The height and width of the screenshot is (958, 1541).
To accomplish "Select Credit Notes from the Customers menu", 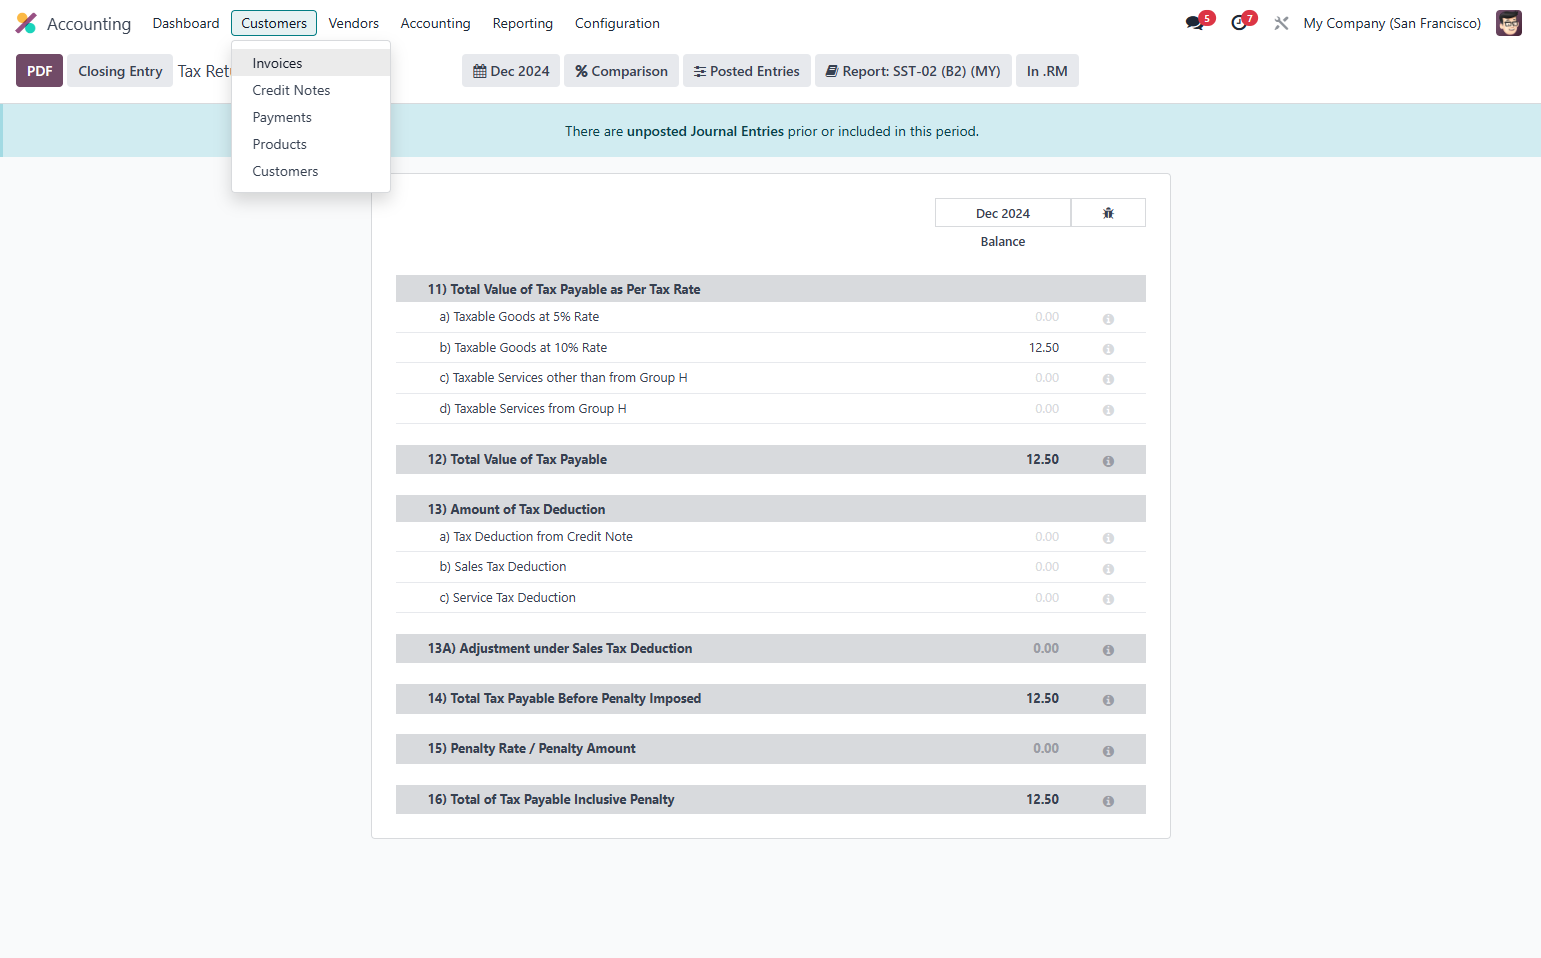I will coord(311,90).
